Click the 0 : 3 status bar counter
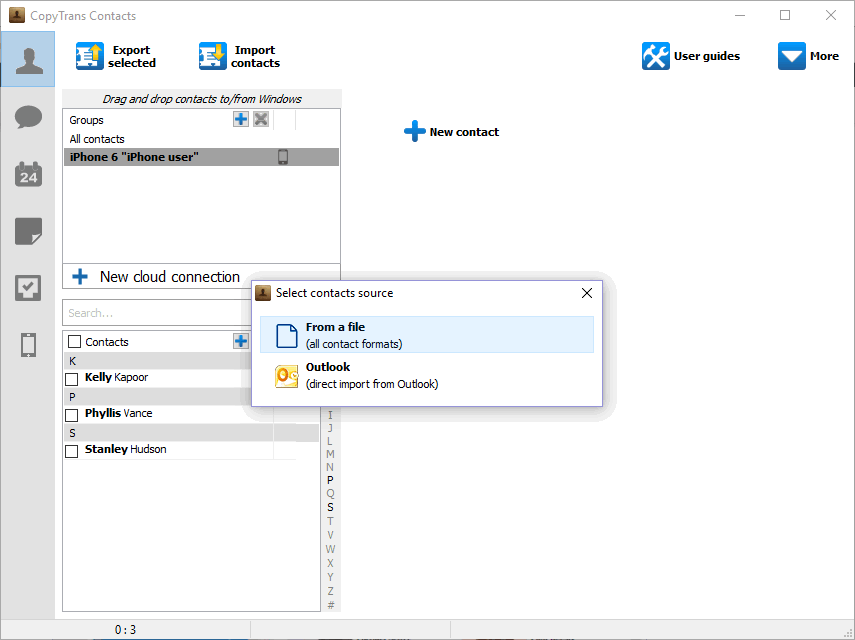 pos(125,630)
